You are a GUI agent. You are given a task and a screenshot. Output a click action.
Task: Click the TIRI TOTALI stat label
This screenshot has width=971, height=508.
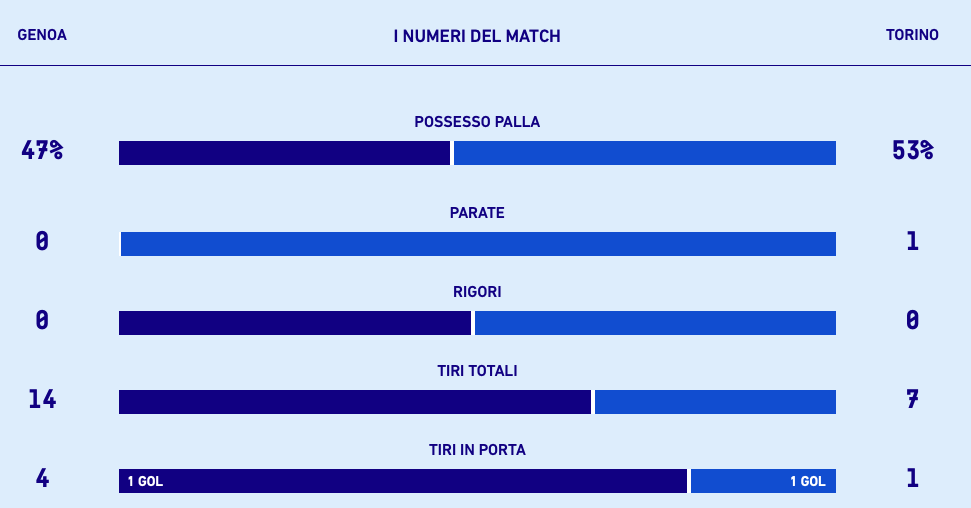click(x=477, y=371)
